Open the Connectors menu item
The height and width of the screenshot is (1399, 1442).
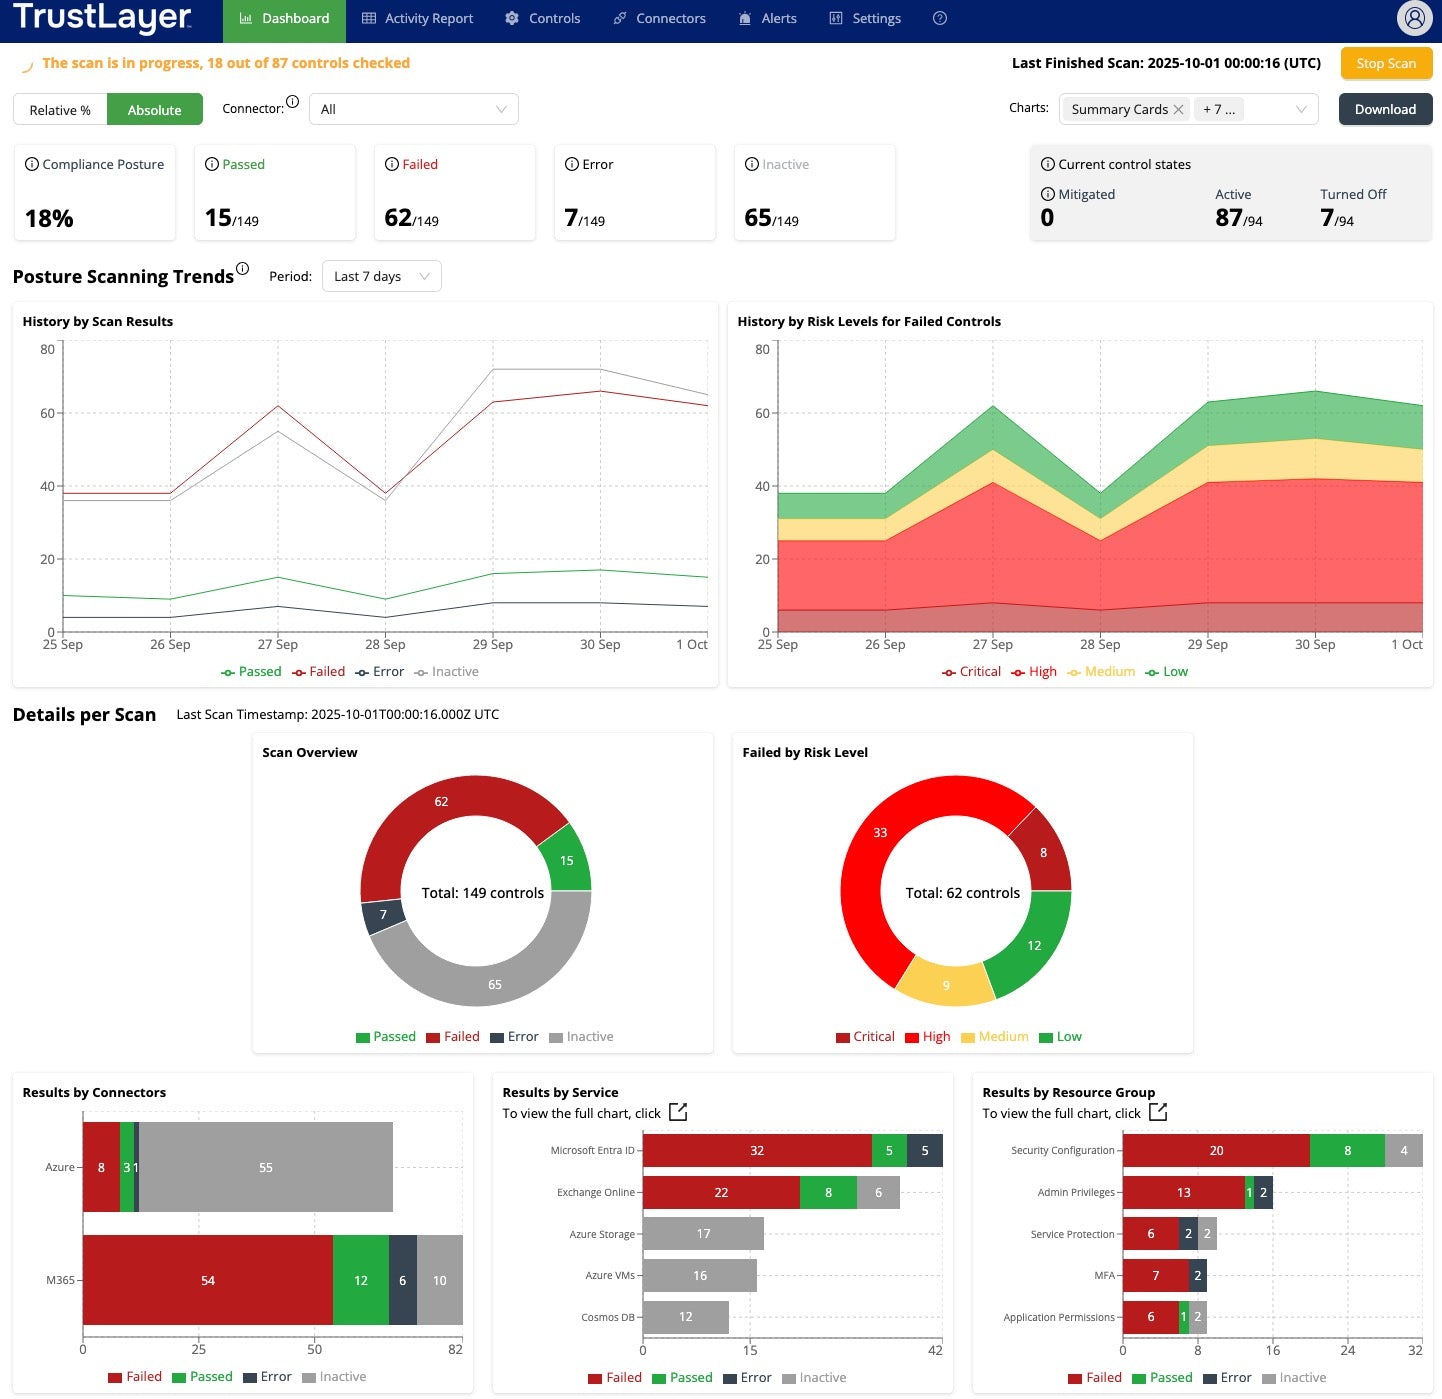point(659,19)
